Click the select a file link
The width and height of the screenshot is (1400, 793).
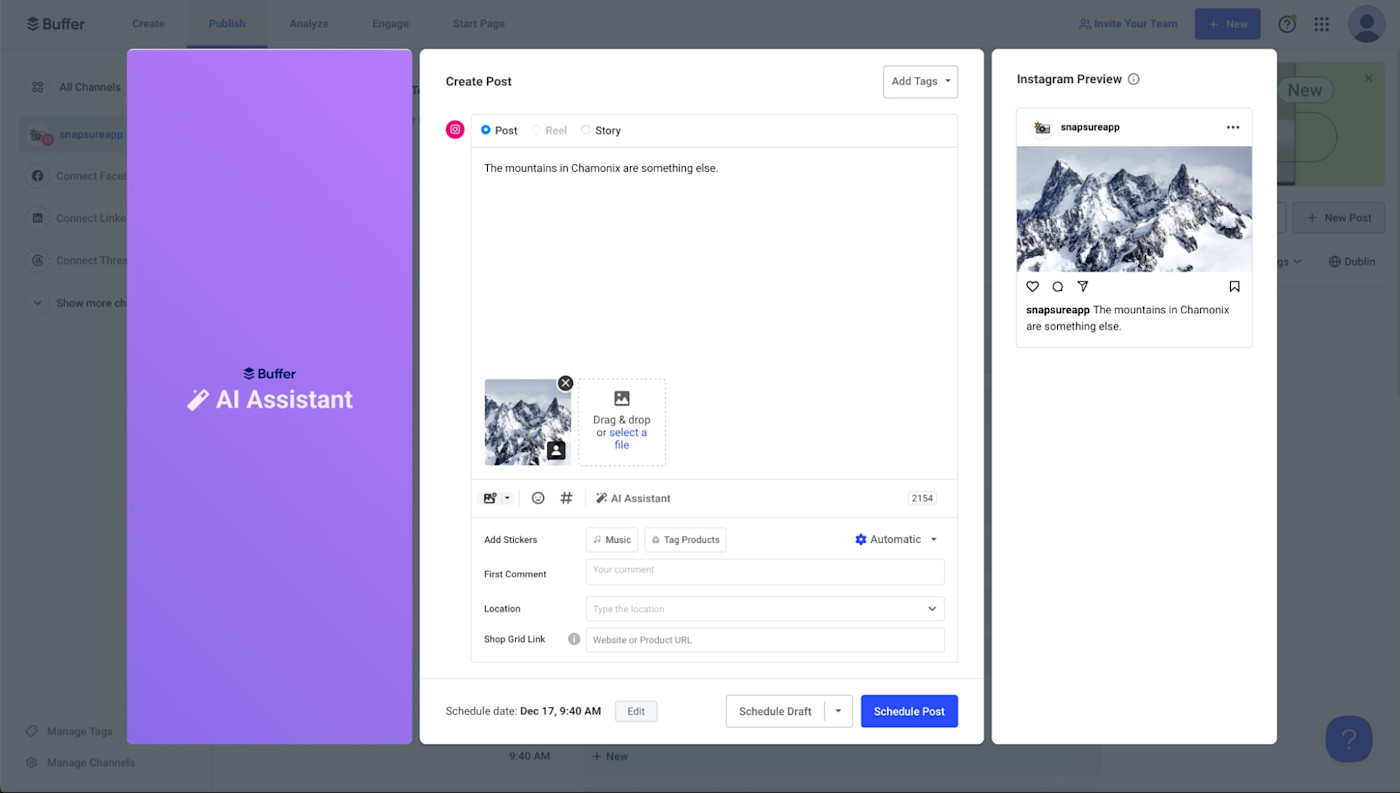coord(627,438)
